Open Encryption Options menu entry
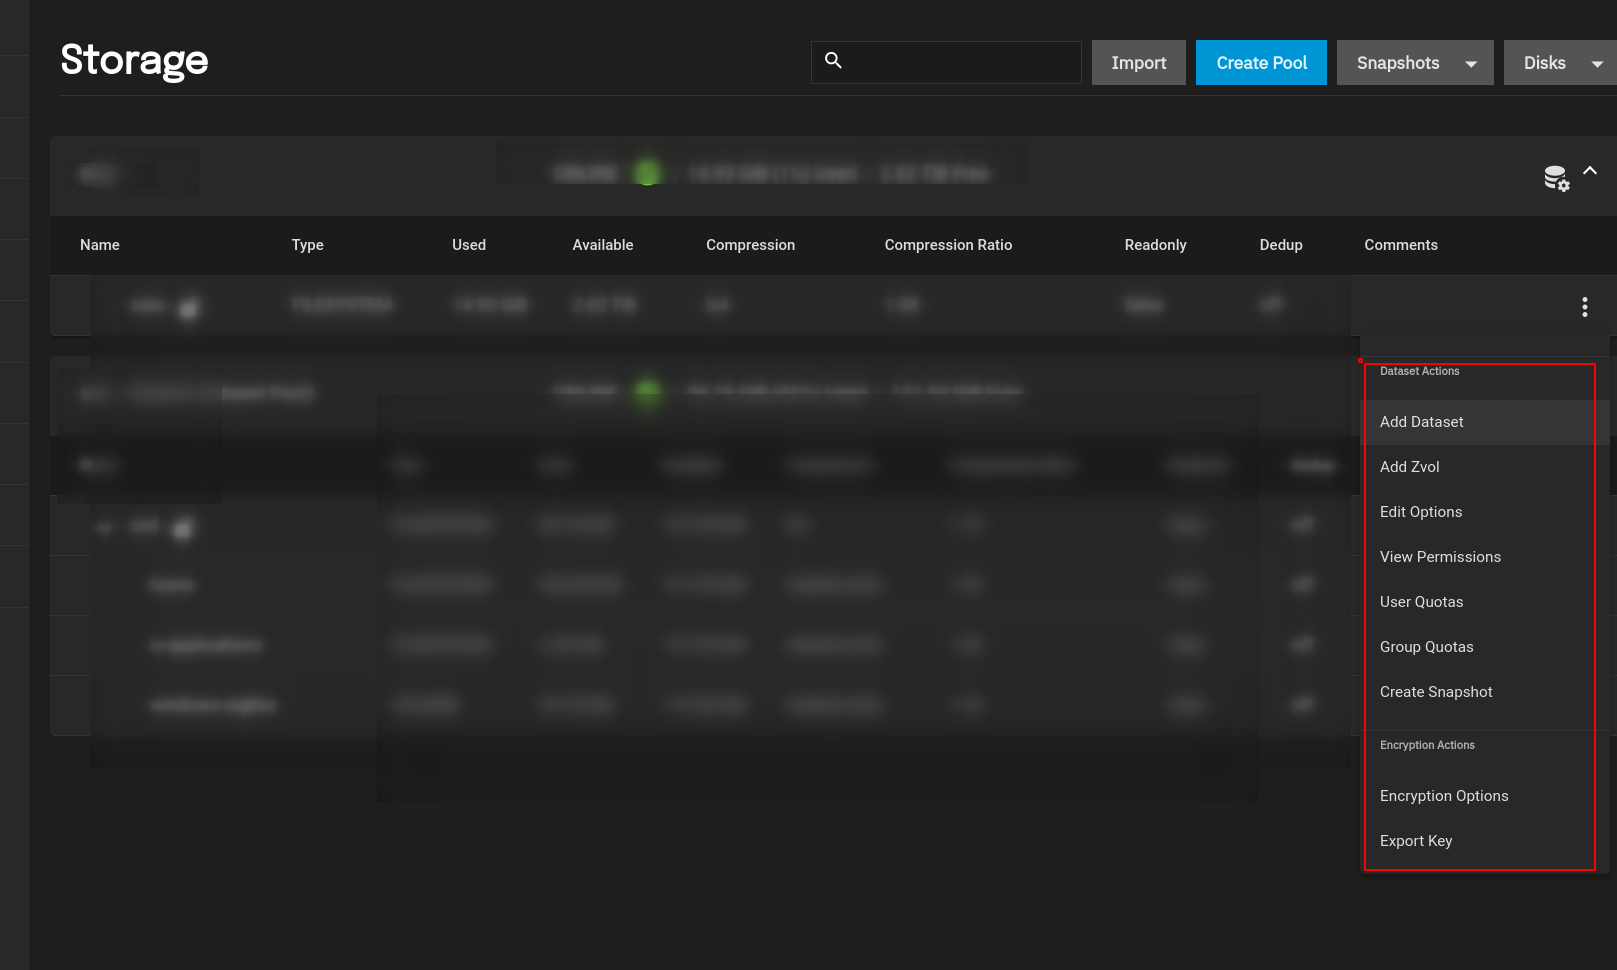The width and height of the screenshot is (1617, 970). tap(1485, 796)
